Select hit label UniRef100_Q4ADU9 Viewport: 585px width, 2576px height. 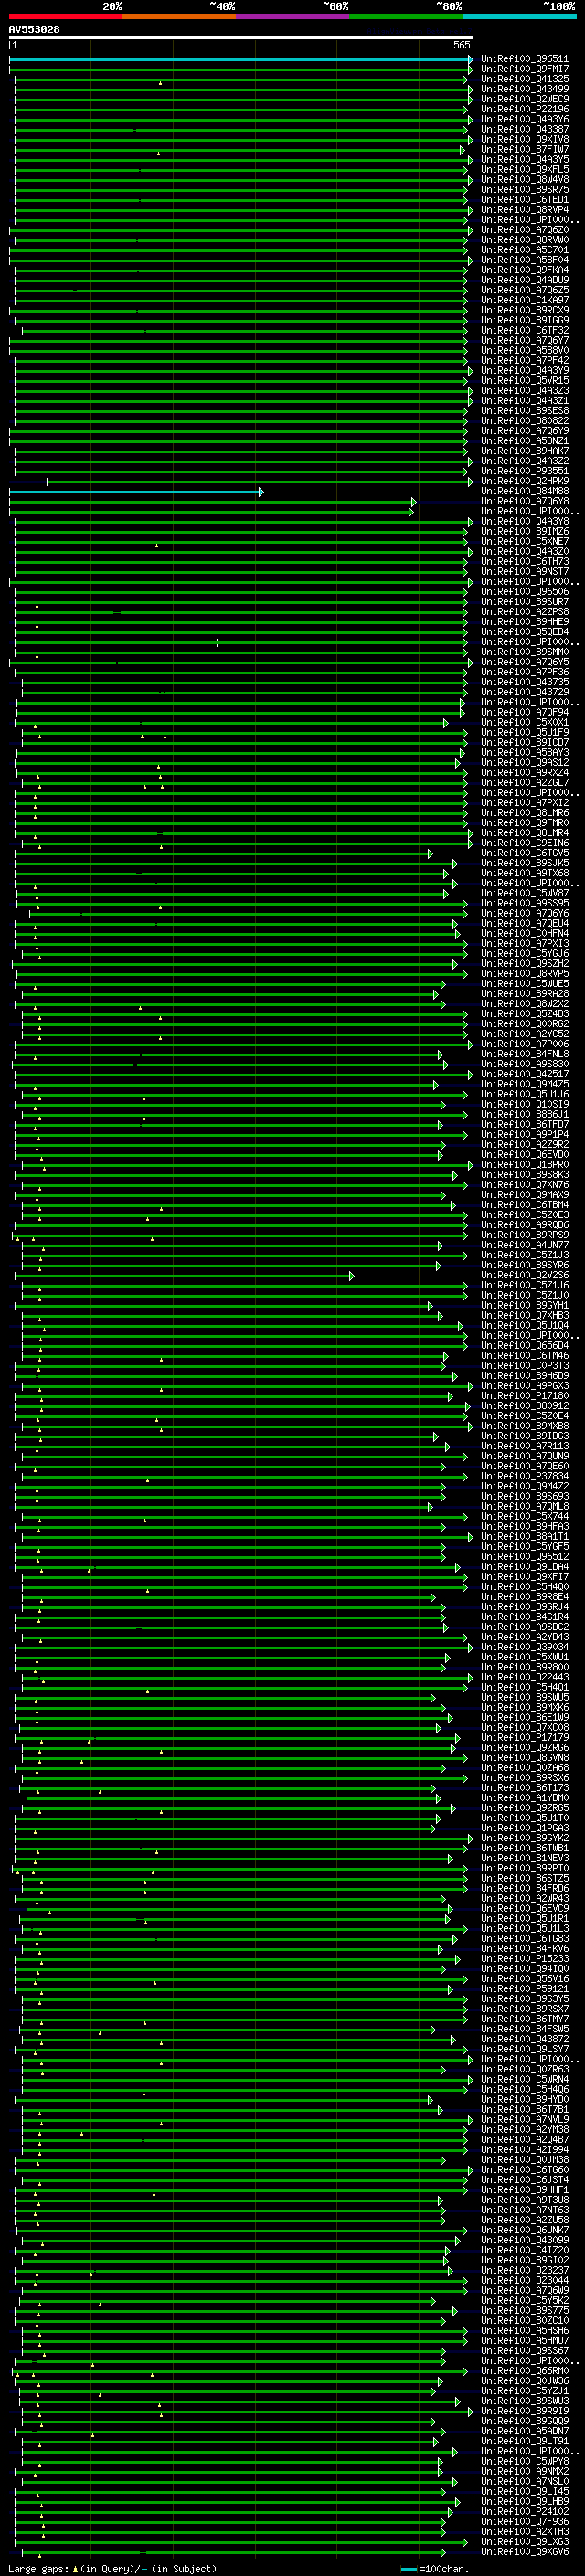(x=525, y=280)
